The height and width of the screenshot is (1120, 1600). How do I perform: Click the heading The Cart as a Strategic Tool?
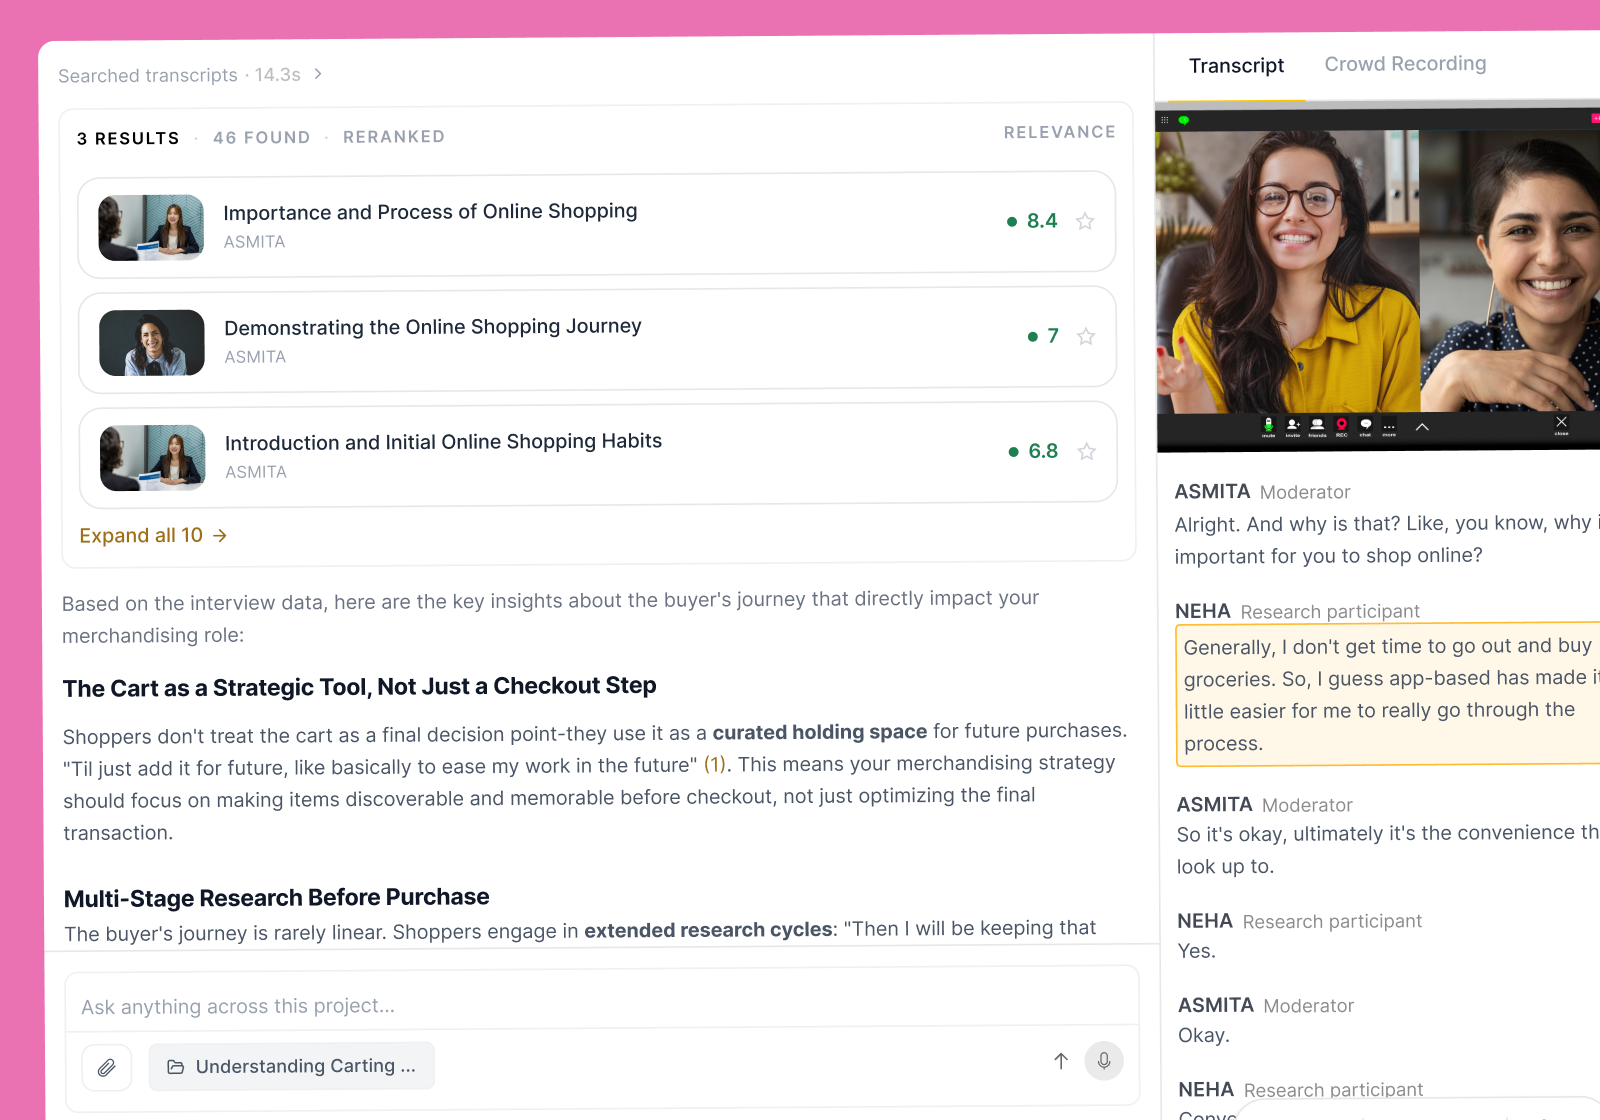point(360,687)
